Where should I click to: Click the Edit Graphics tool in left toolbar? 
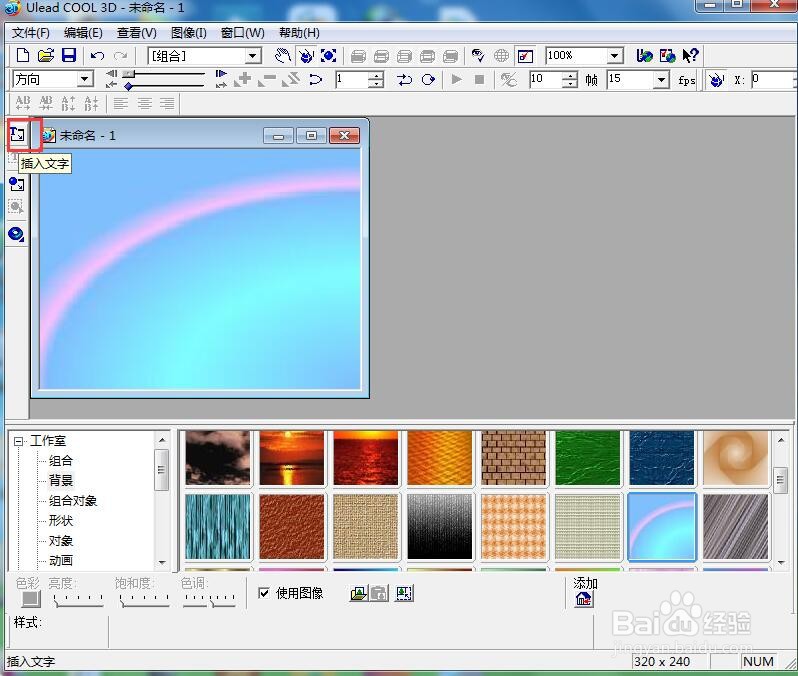tap(17, 207)
